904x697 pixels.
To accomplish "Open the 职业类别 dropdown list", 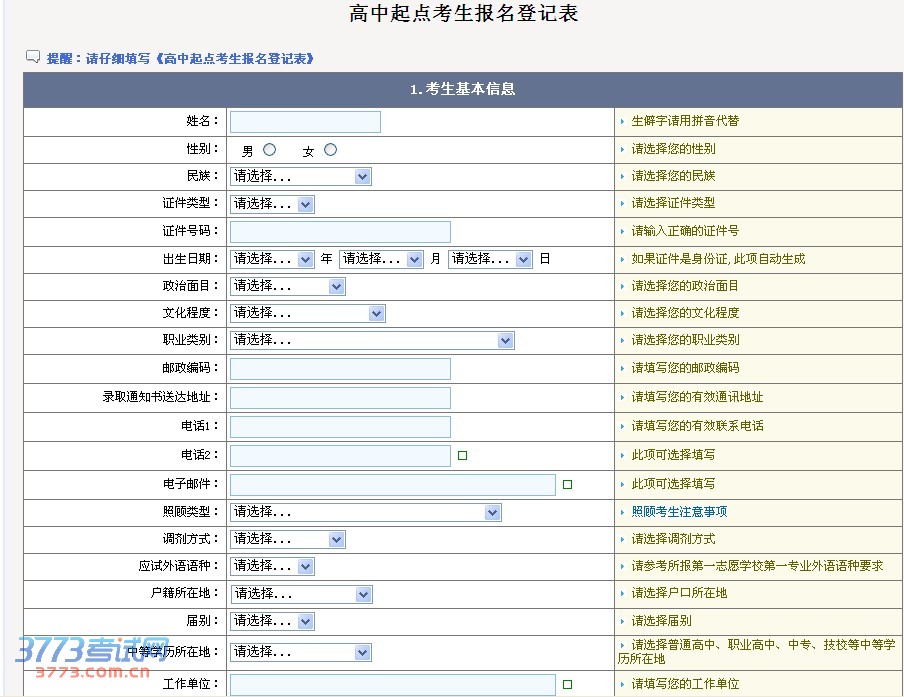I will pos(372,341).
